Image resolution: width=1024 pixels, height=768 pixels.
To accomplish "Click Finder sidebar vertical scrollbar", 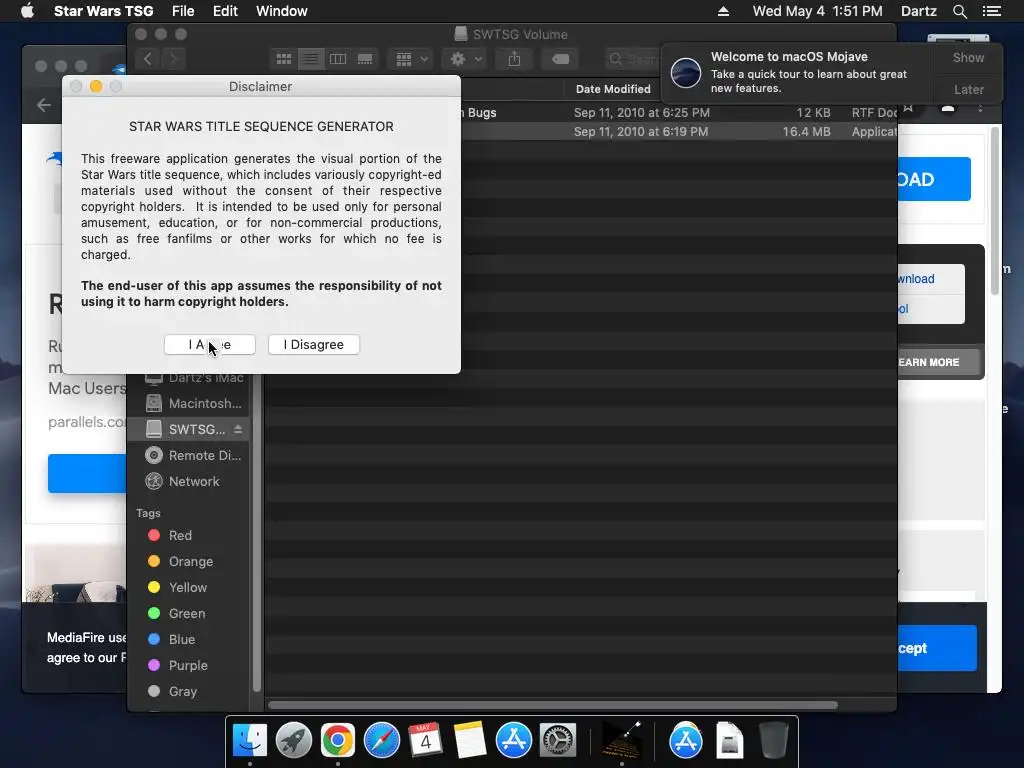I will 256,533.
